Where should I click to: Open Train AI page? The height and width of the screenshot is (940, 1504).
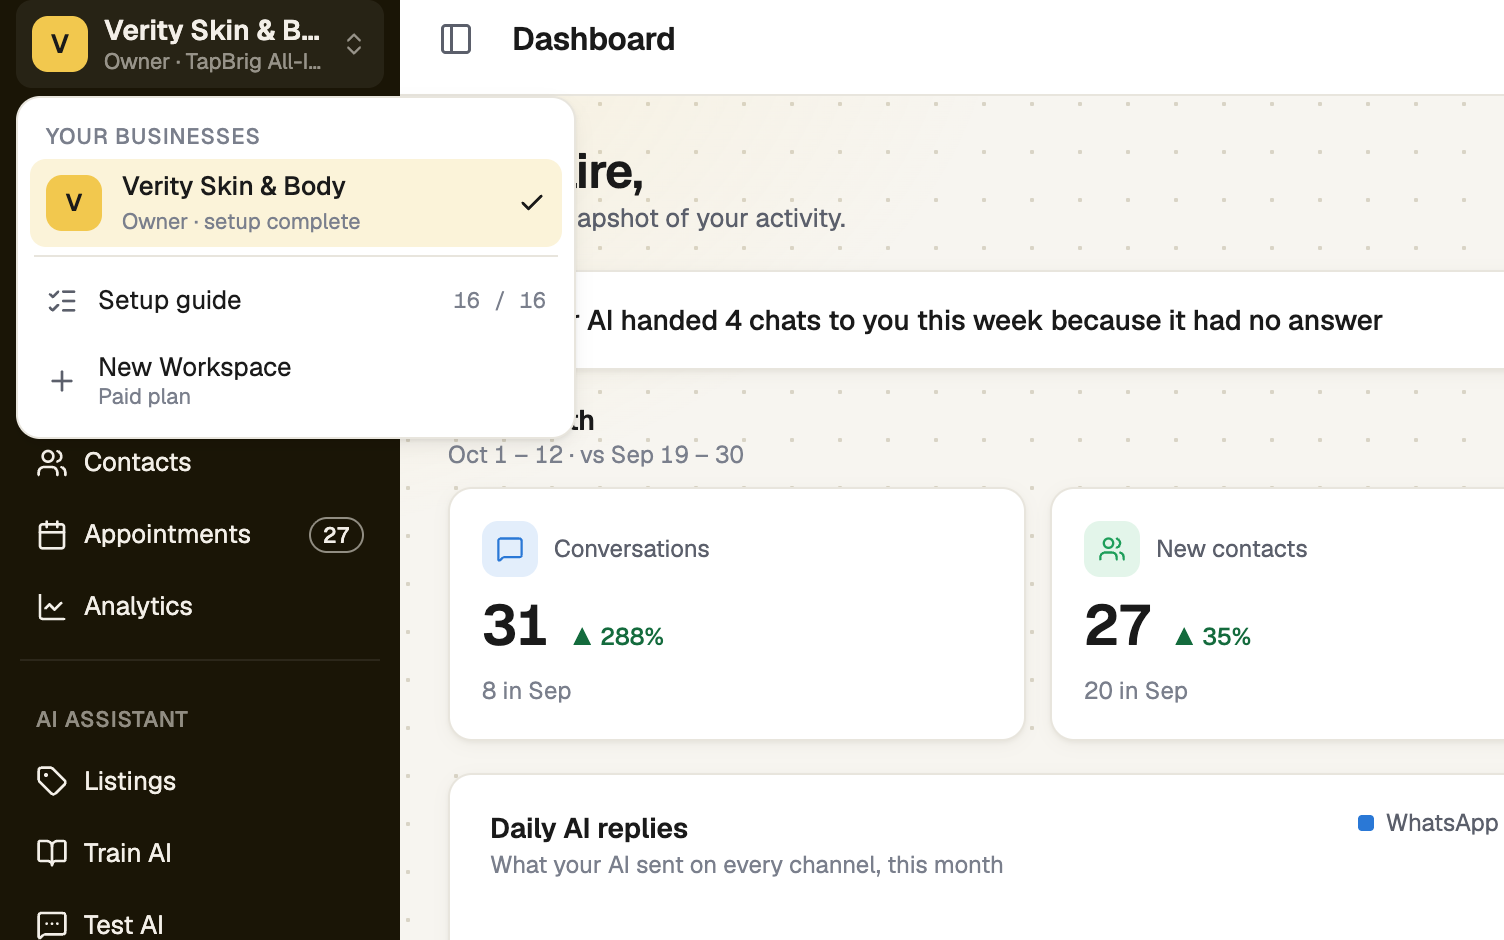click(x=200, y=853)
